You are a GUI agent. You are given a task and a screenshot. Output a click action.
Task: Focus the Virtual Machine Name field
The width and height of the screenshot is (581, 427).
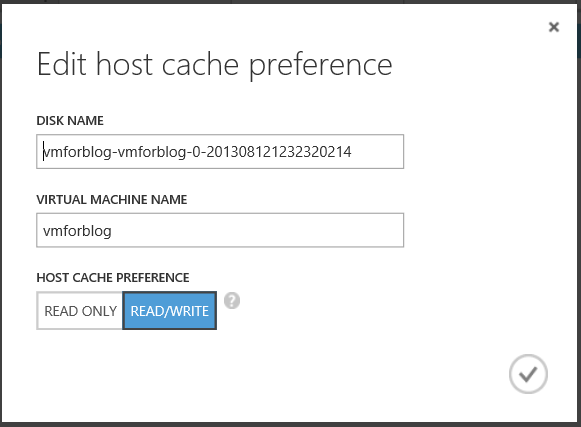220,230
